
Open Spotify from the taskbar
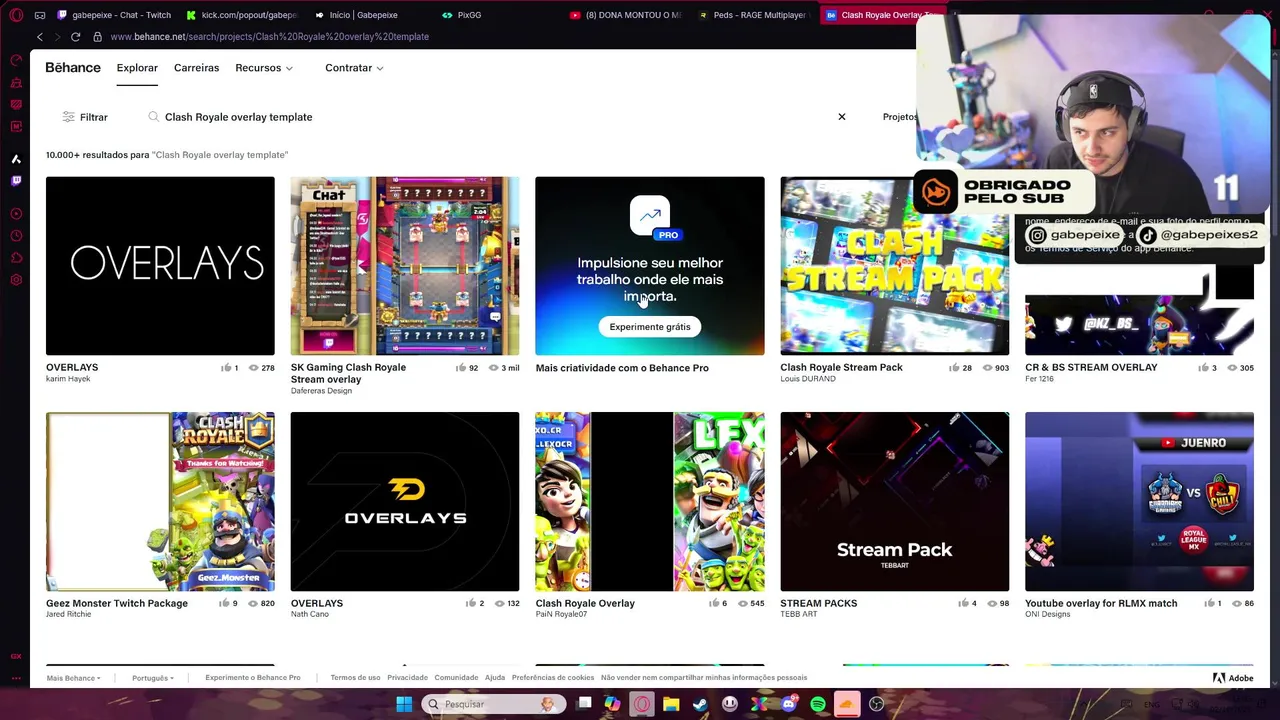coord(818,704)
